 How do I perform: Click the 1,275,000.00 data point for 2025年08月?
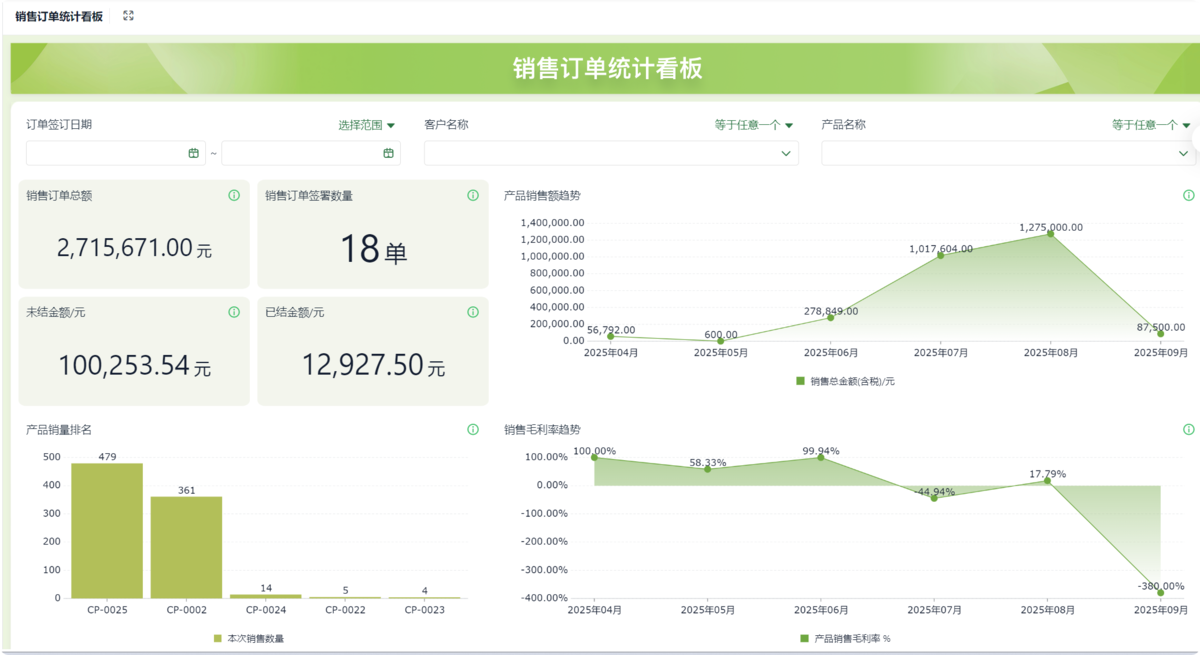pos(1050,233)
